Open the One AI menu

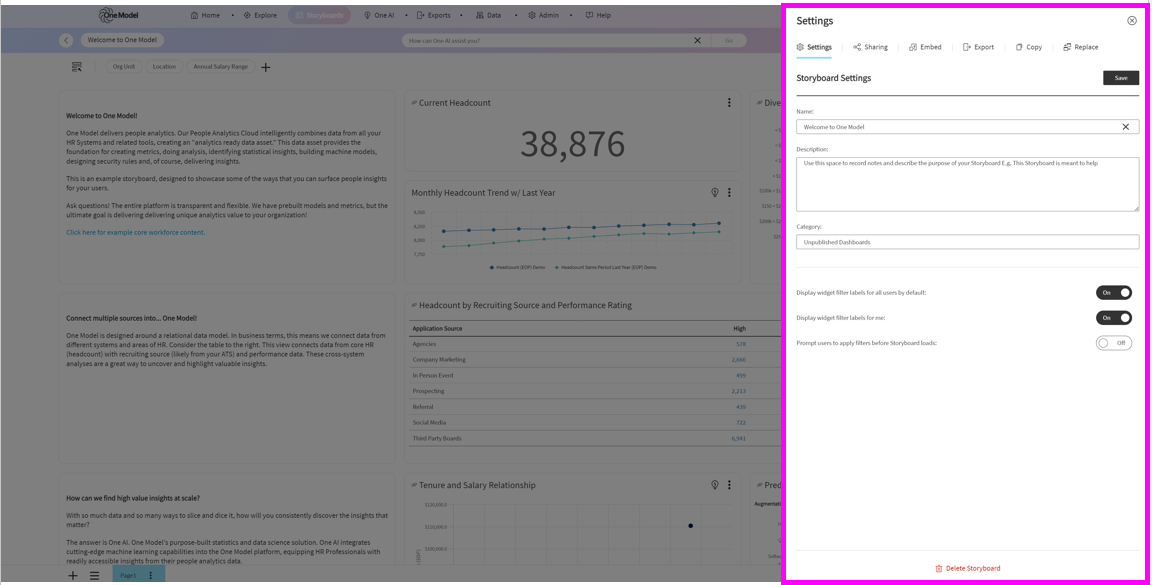(379, 15)
